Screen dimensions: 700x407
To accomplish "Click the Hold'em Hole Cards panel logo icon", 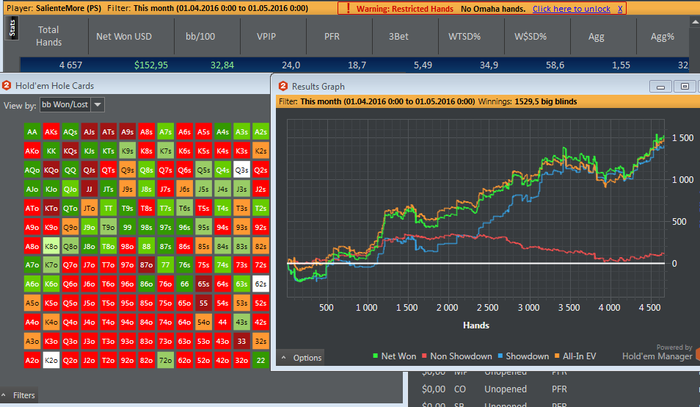I will (x=6, y=85).
